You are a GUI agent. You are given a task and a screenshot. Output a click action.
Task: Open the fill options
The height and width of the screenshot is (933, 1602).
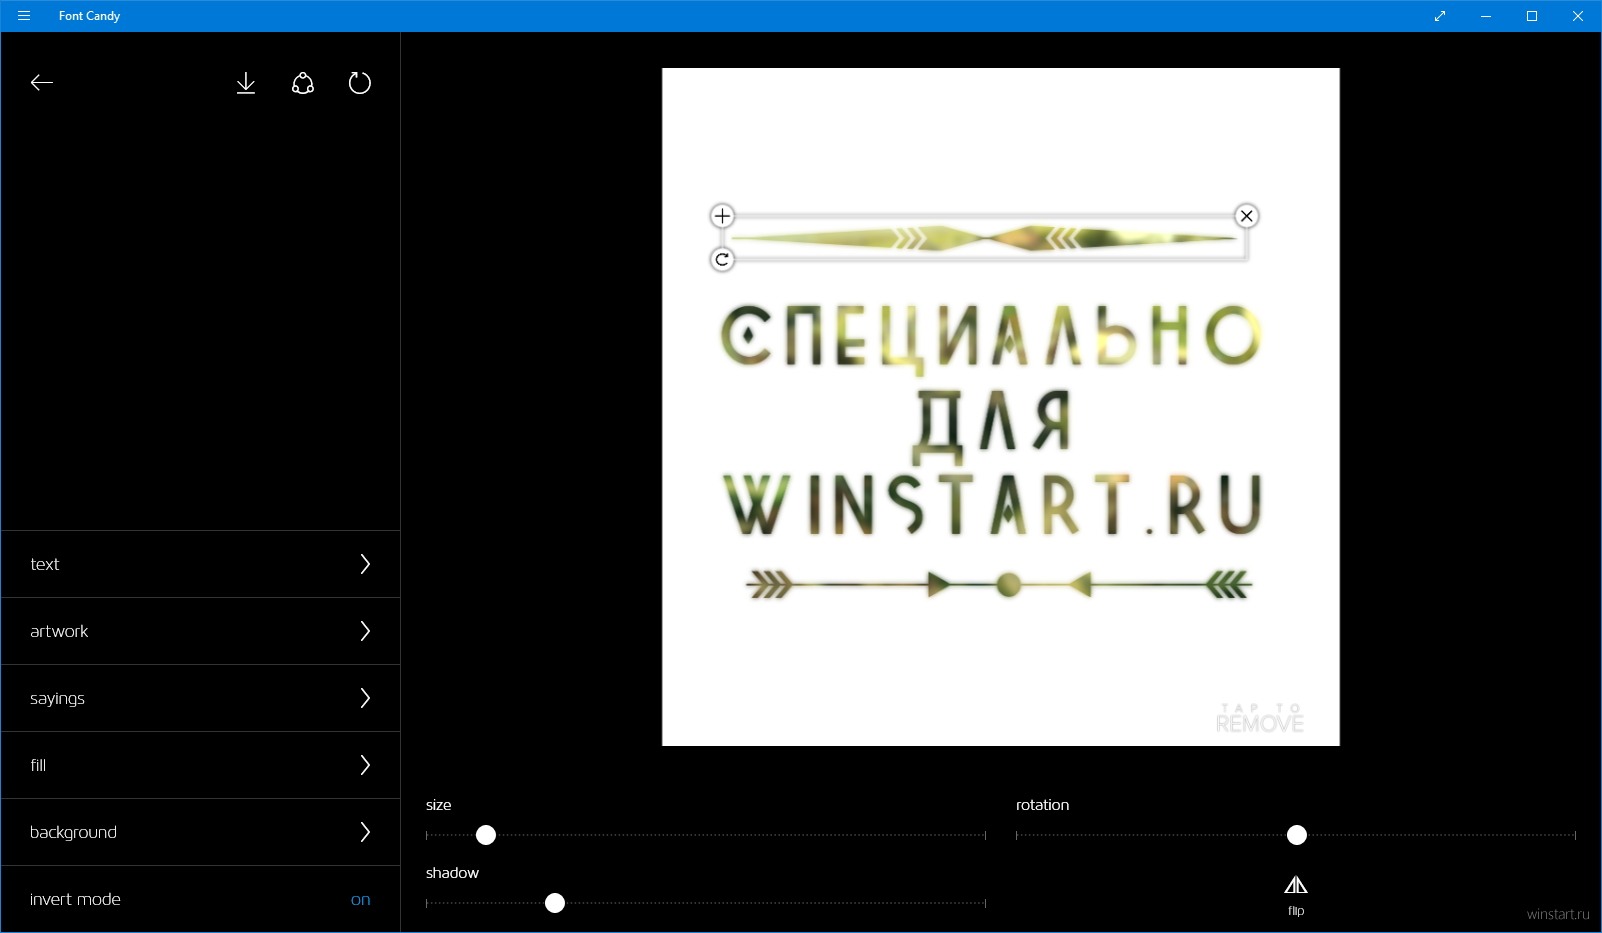[201, 765]
